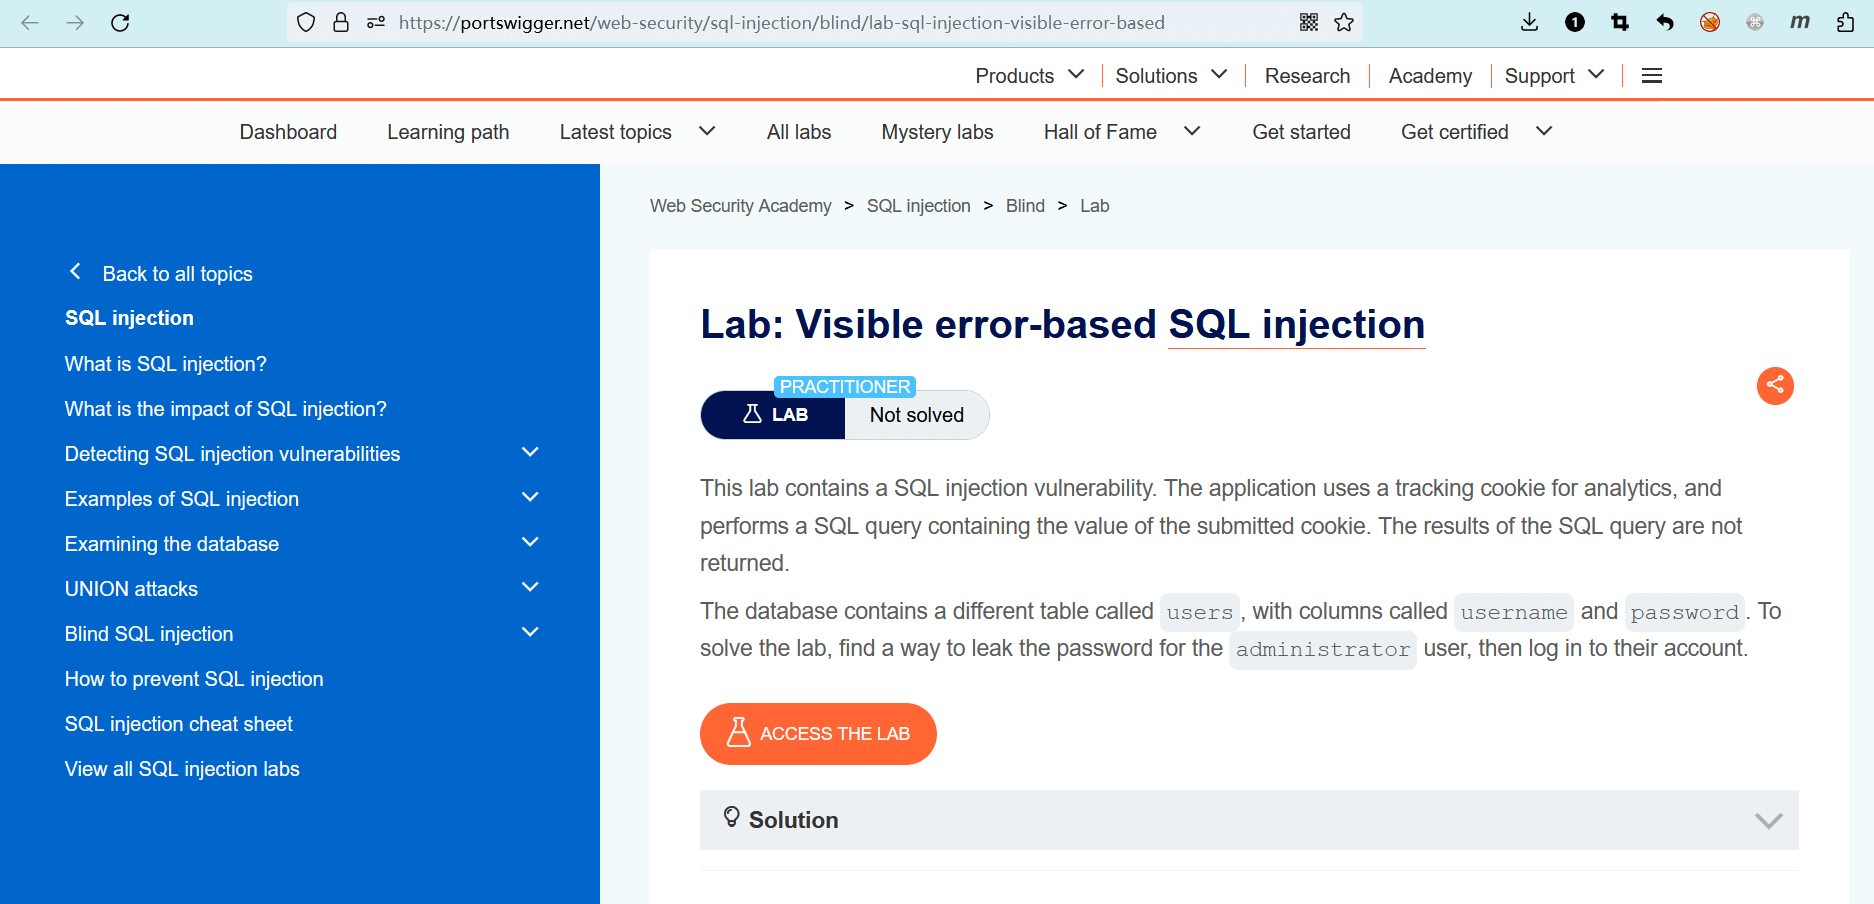Viewport: 1874px width, 904px height.
Task: Click Back to all topics link
Action: click(160, 274)
